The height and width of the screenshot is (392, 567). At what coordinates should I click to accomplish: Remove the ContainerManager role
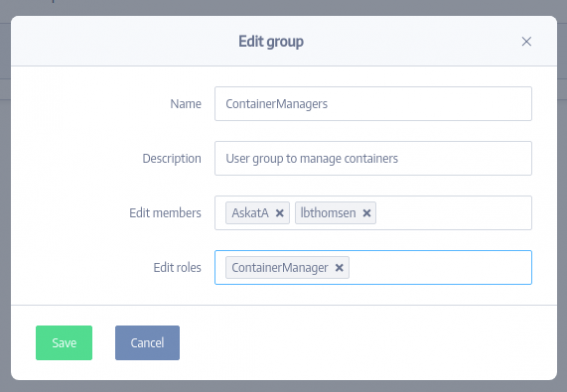[x=339, y=268]
